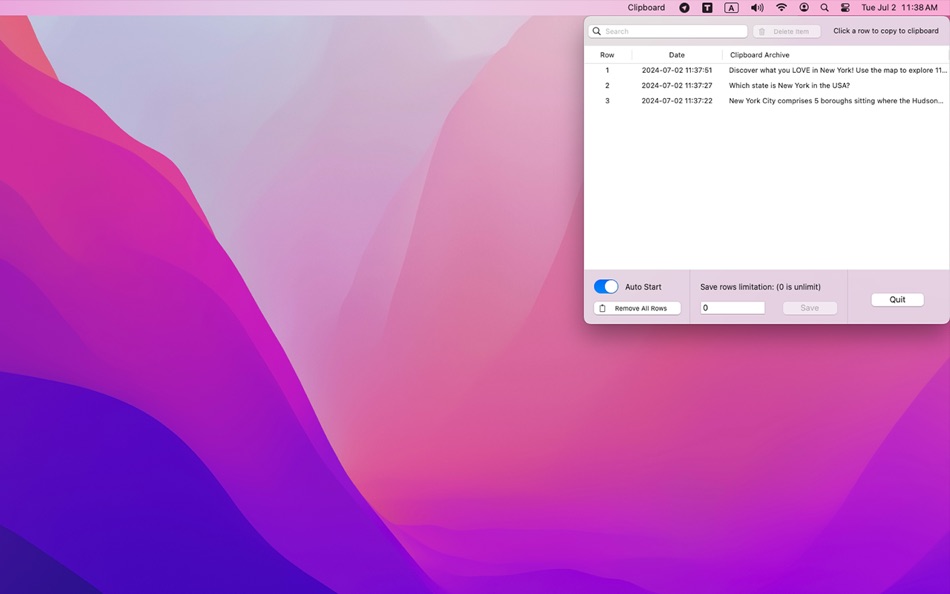Image resolution: width=950 pixels, height=594 pixels.
Task: Click the Save button
Action: coord(809,308)
